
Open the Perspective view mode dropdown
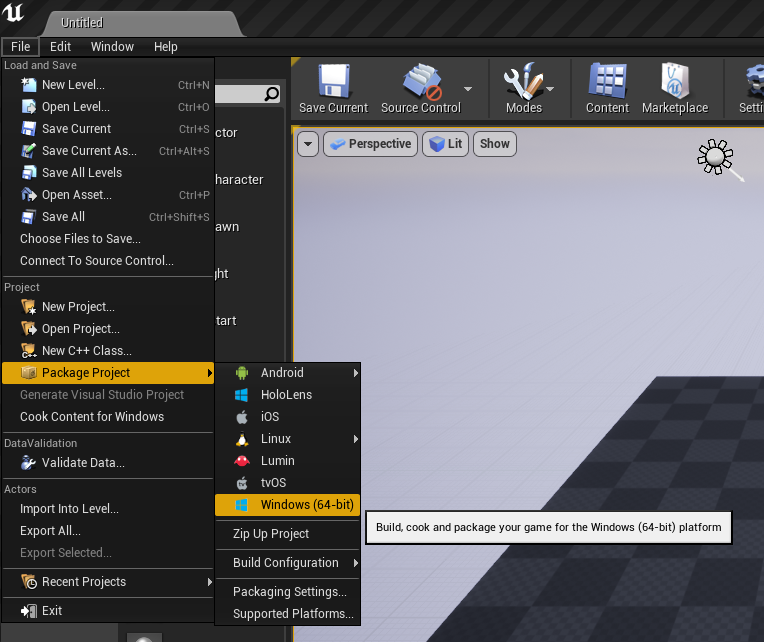click(x=370, y=144)
